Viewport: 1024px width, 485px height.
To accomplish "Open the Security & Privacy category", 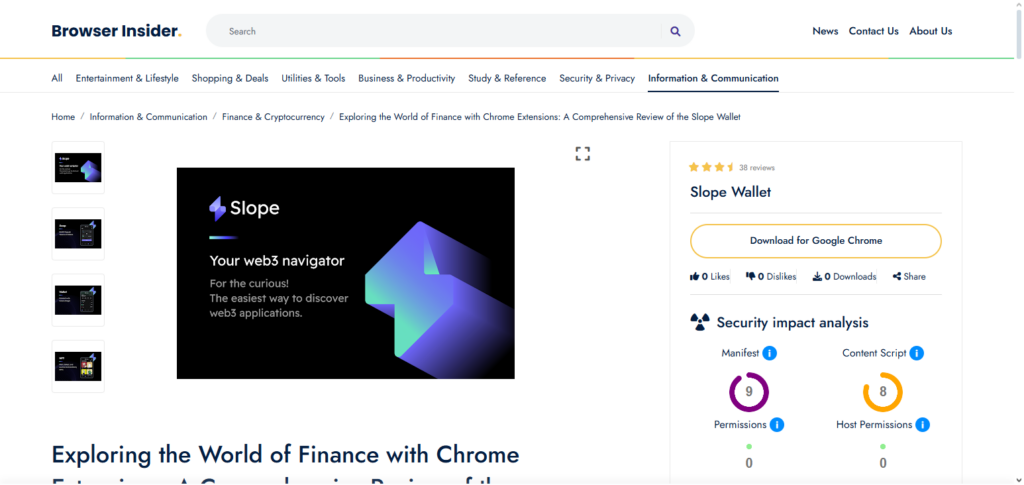I will (597, 78).
